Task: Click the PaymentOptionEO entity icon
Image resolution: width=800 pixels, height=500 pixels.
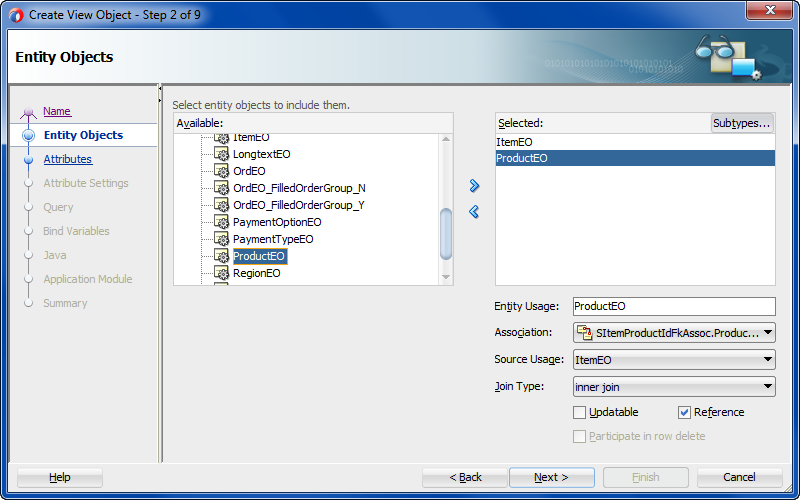Action: [x=221, y=222]
